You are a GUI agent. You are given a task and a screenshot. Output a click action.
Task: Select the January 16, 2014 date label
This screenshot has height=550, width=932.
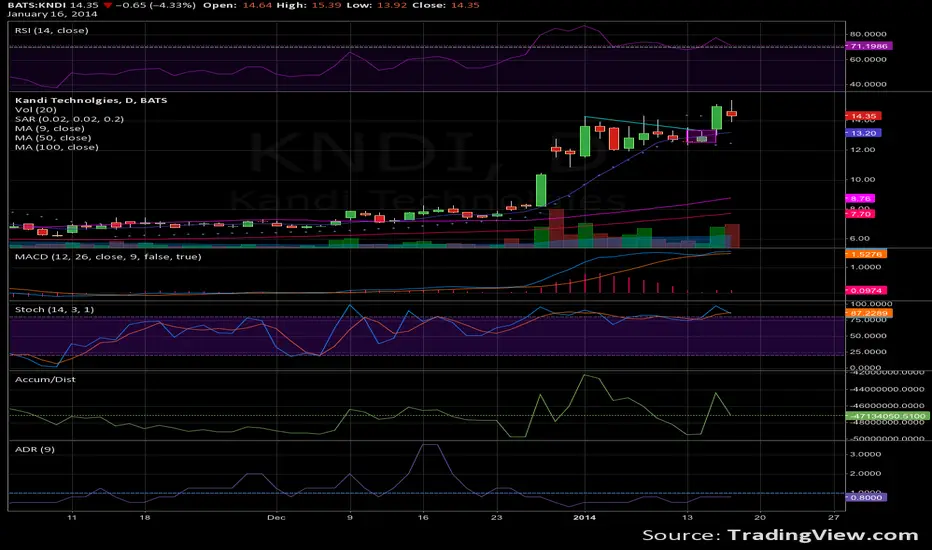pos(52,14)
